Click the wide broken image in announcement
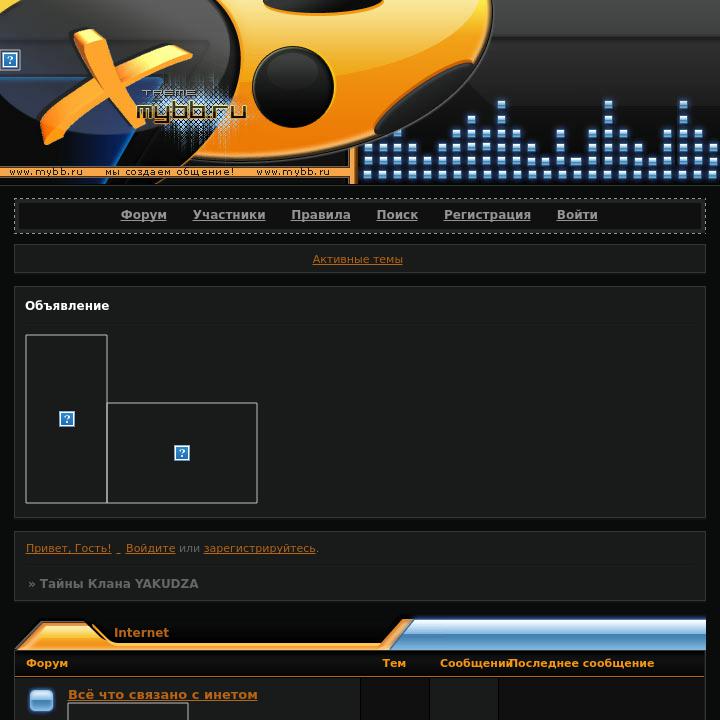Viewport: 720px width, 720px height. (x=182, y=453)
